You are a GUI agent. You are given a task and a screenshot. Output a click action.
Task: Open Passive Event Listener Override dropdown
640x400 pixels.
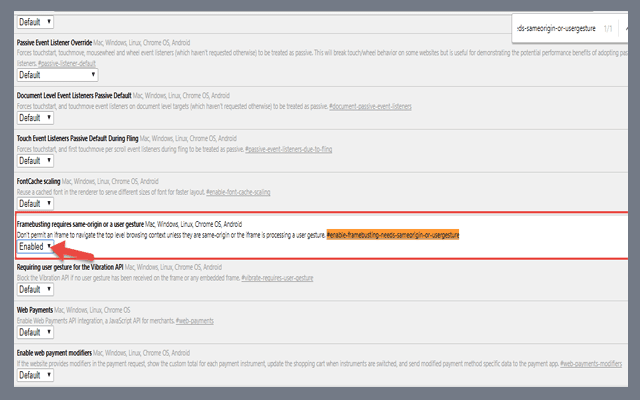(58, 75)
